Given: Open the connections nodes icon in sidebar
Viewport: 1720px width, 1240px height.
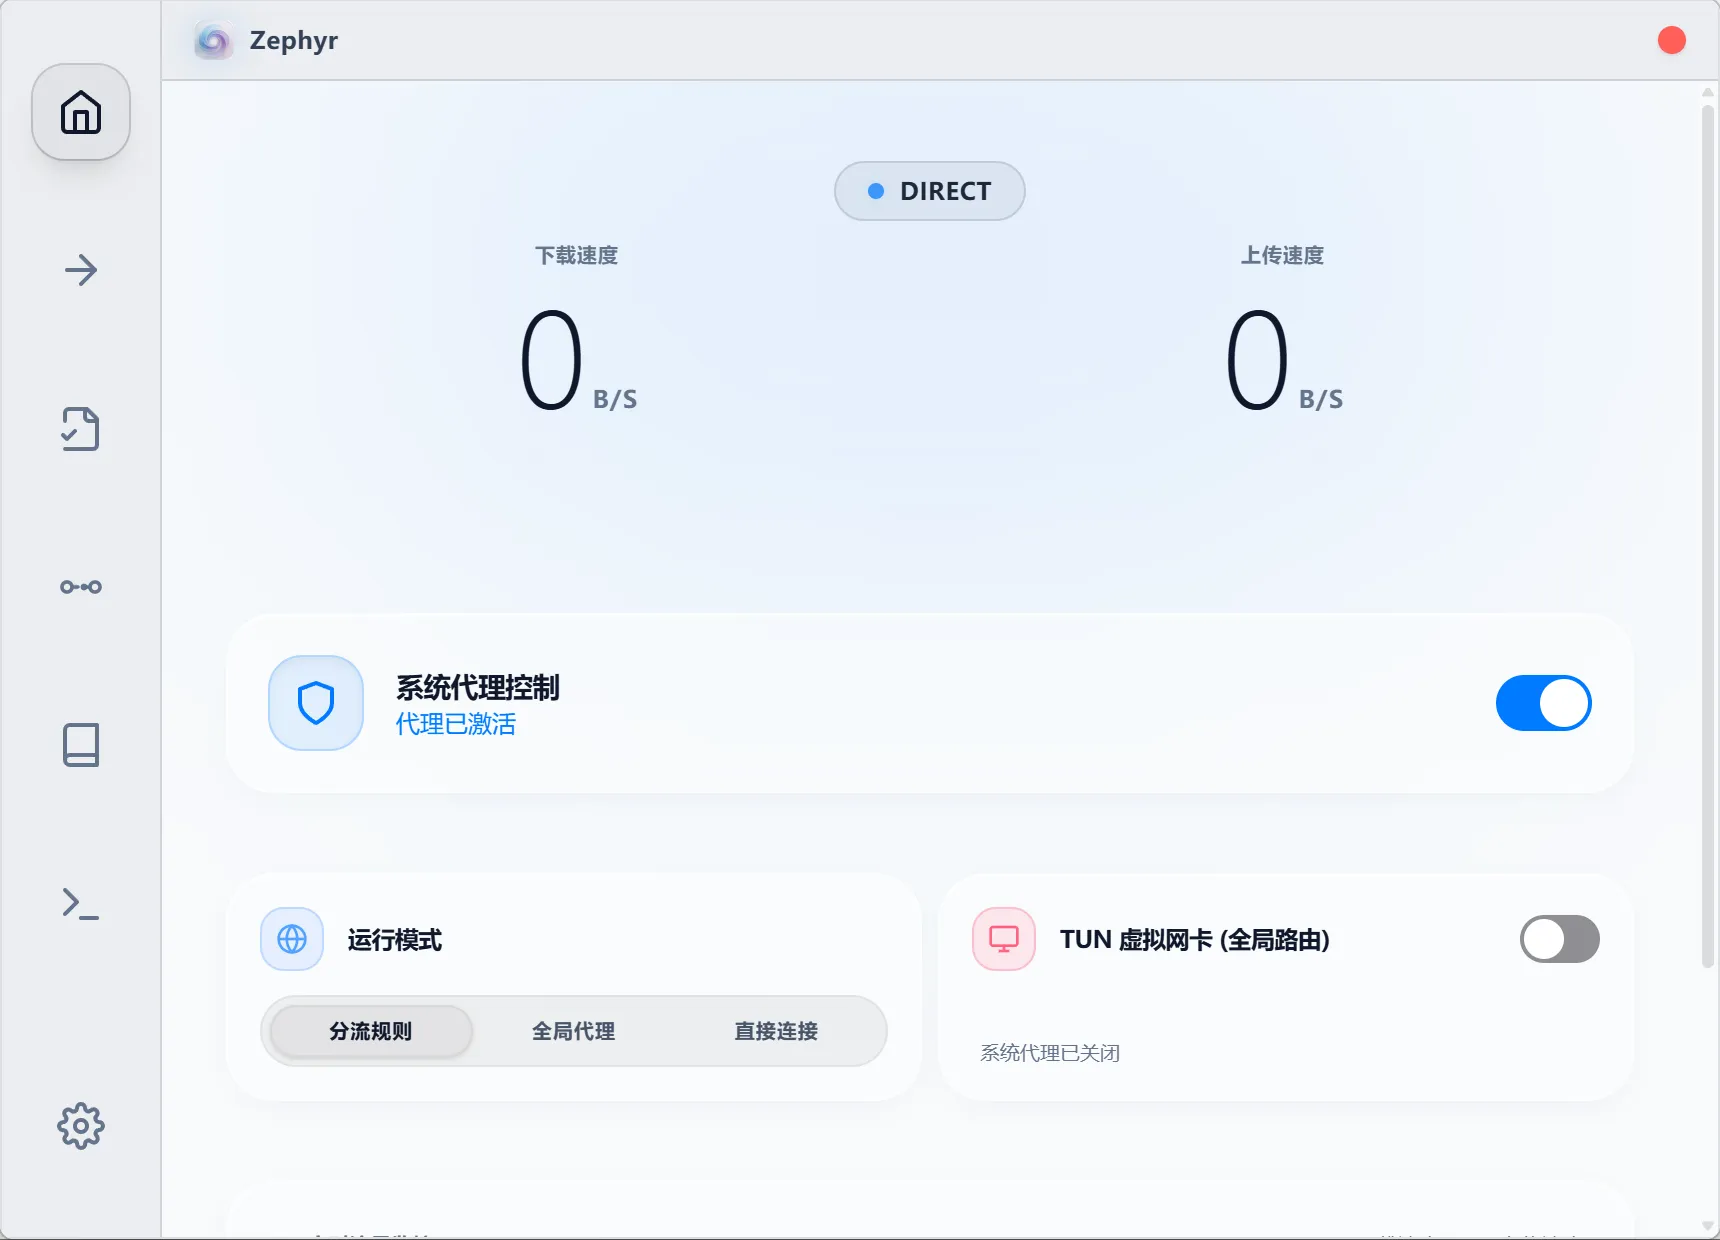Looking at the screenshot, I should tap(81, 587).
